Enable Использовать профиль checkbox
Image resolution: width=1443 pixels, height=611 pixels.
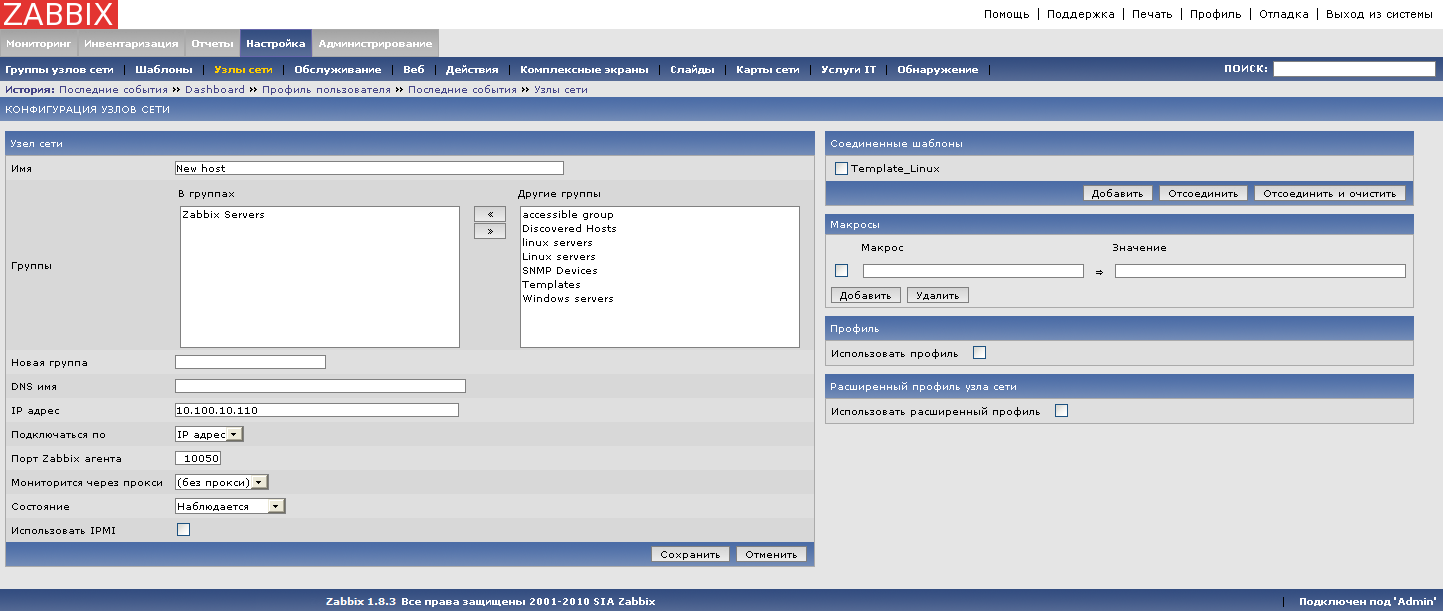[x=979, y=353]
